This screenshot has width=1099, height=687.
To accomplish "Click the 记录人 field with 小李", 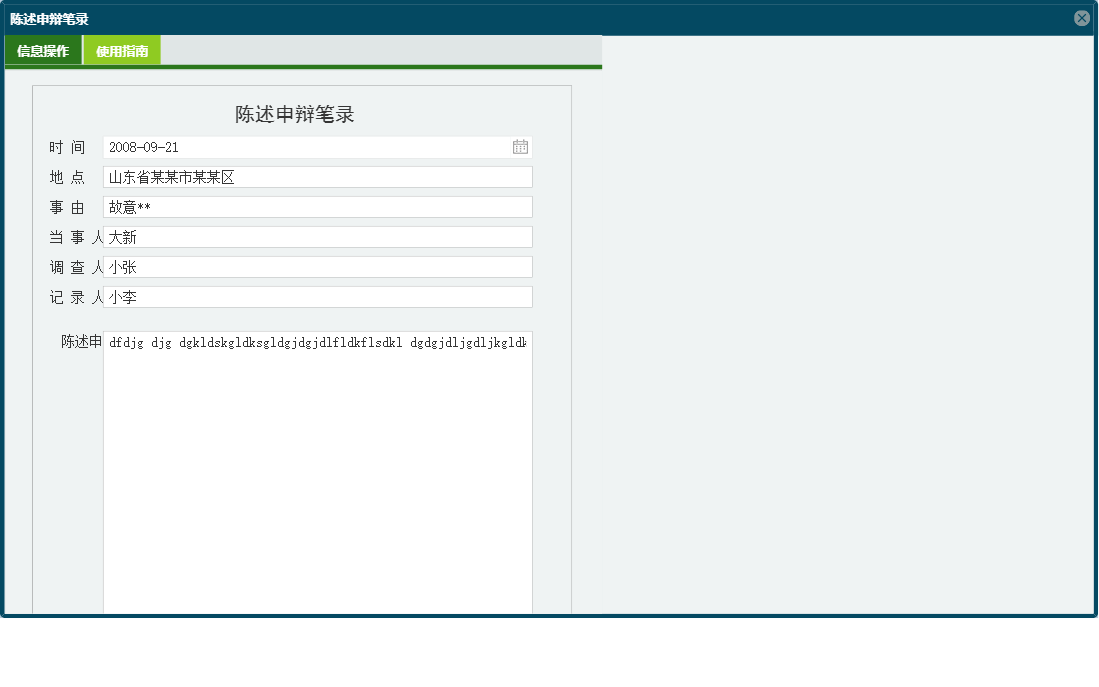I will pos(318,297).
